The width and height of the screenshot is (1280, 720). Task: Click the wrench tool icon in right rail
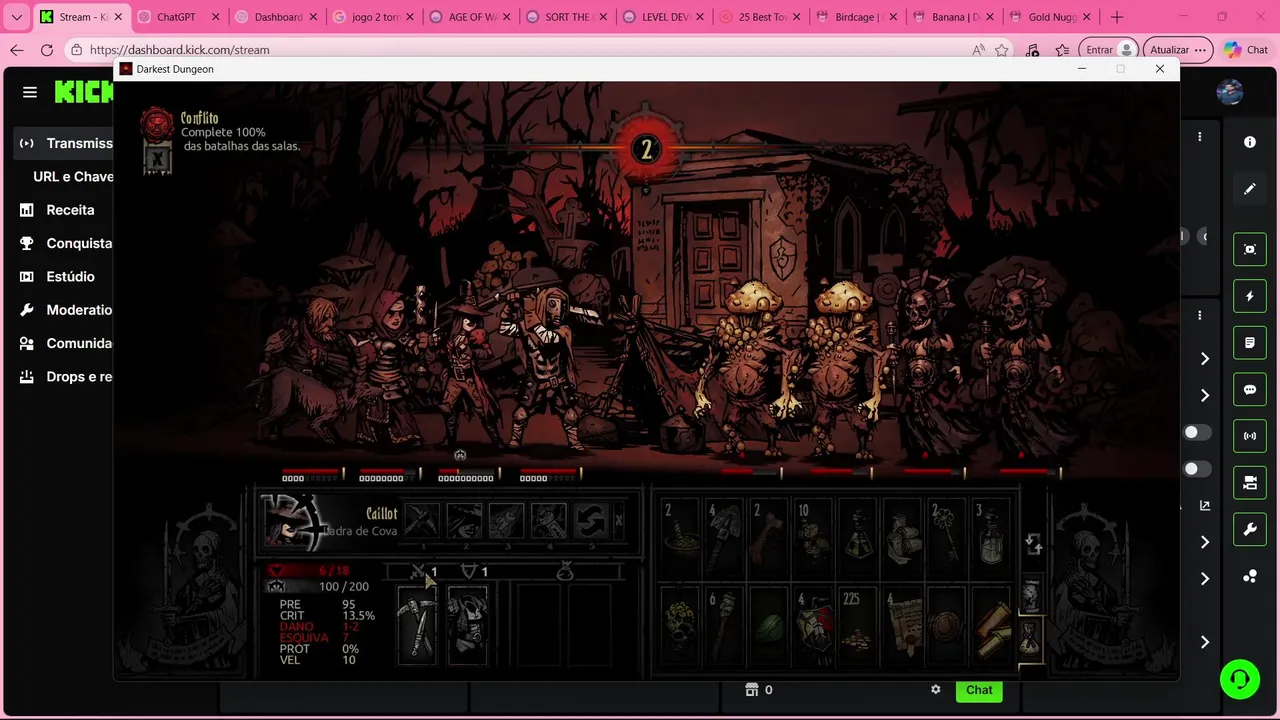1249,530
